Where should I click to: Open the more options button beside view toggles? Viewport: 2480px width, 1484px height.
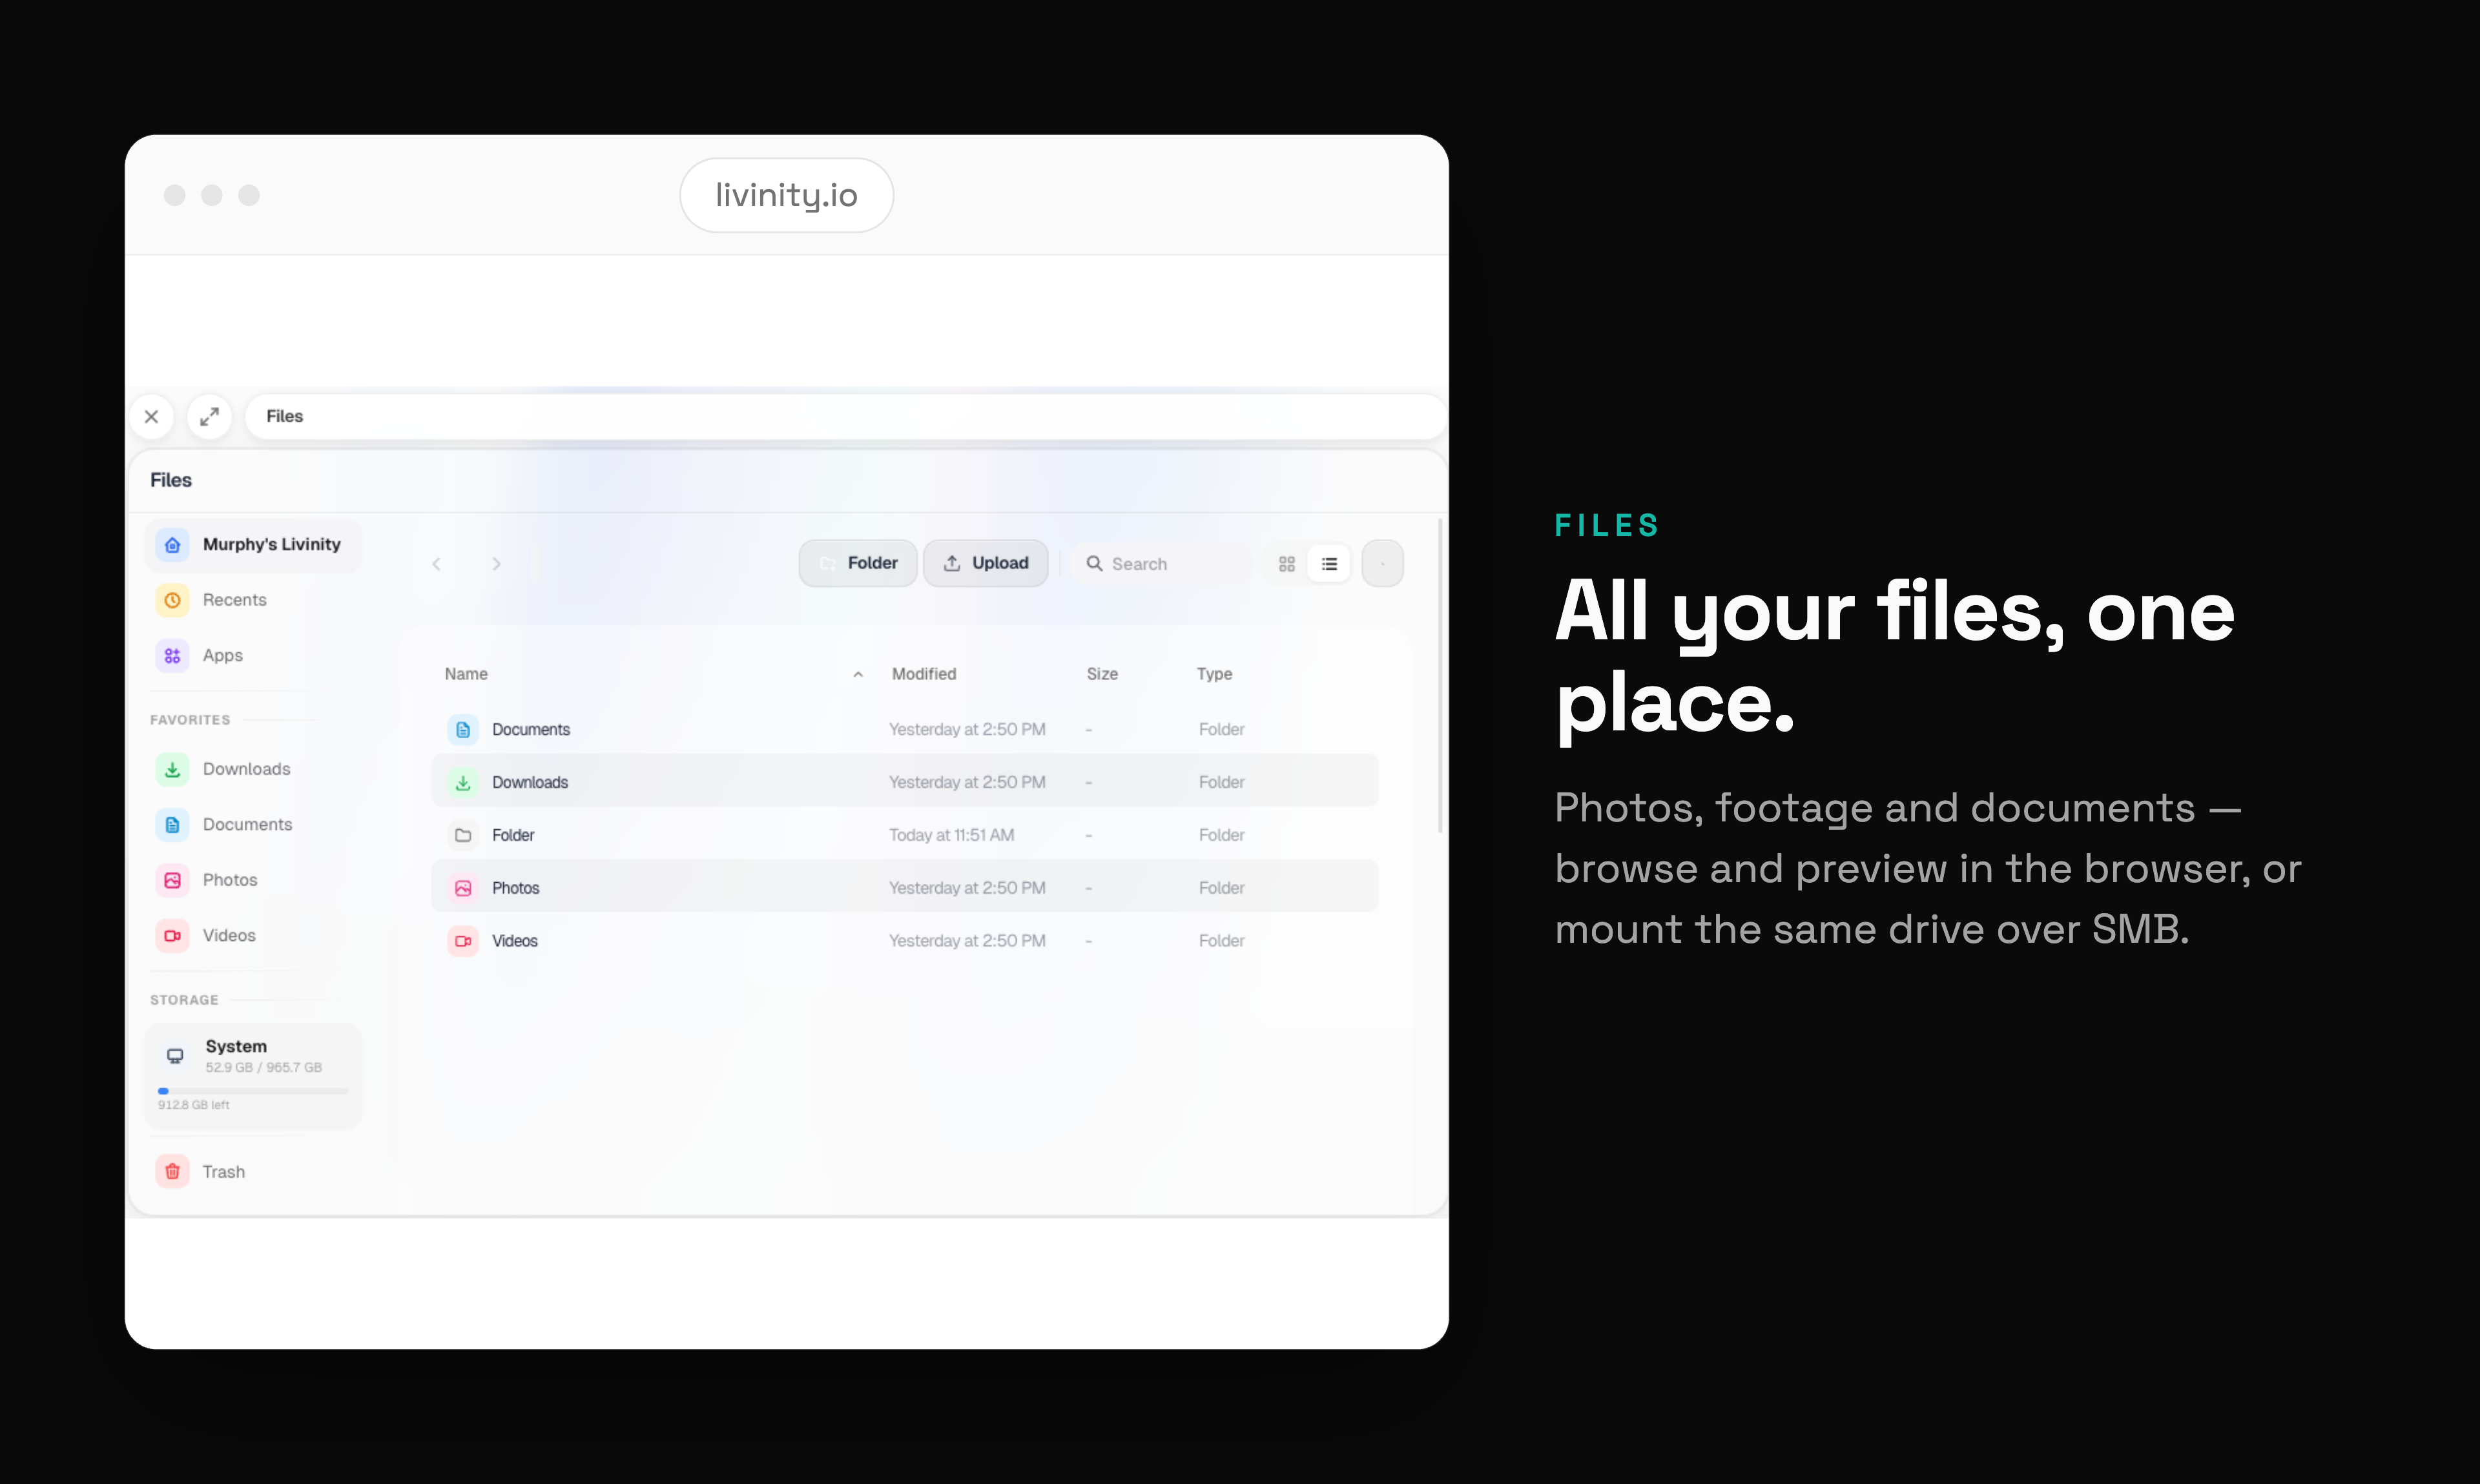1383,564
